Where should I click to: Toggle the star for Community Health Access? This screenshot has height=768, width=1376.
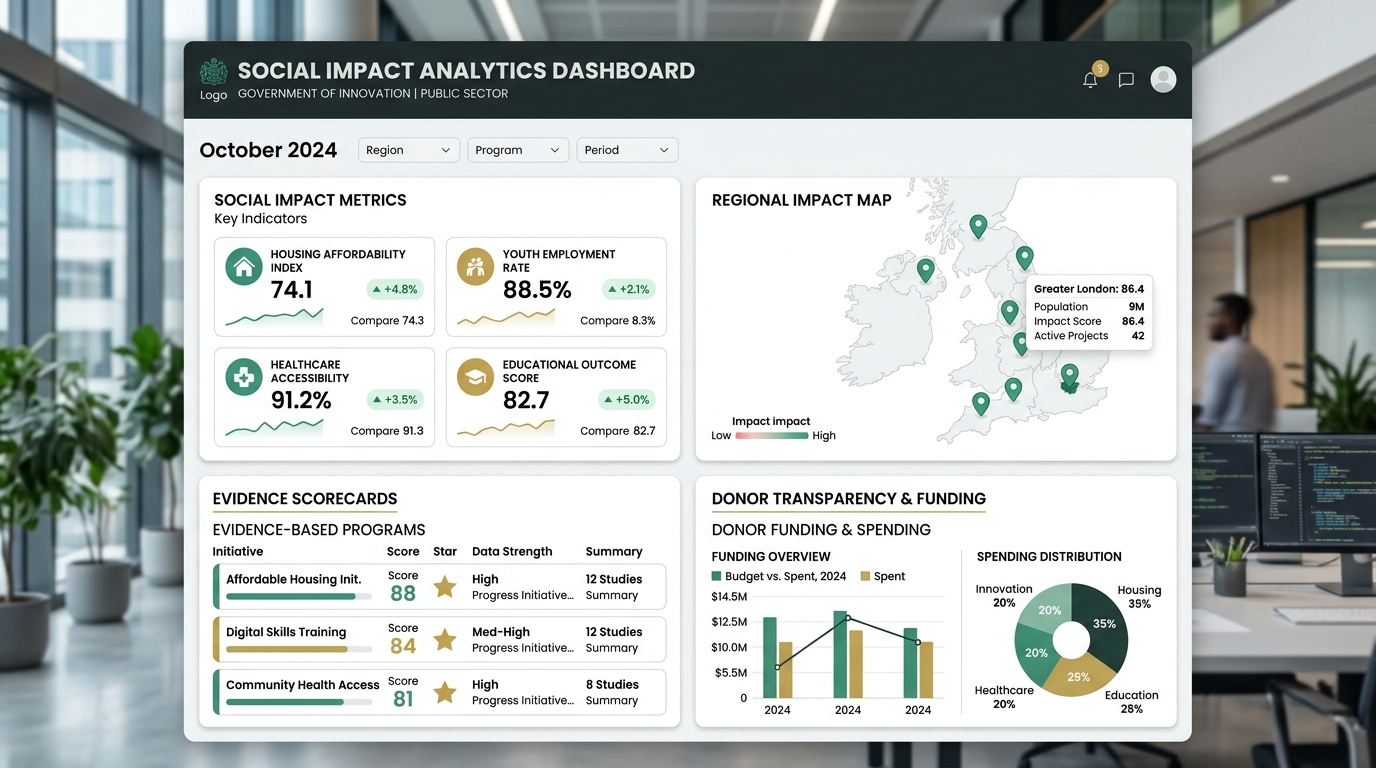coord(445,692)
